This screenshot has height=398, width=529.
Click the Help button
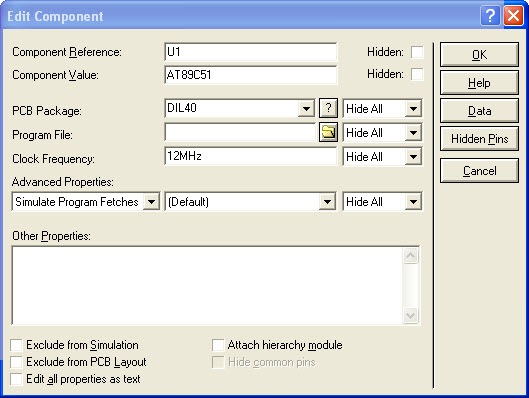479,83
